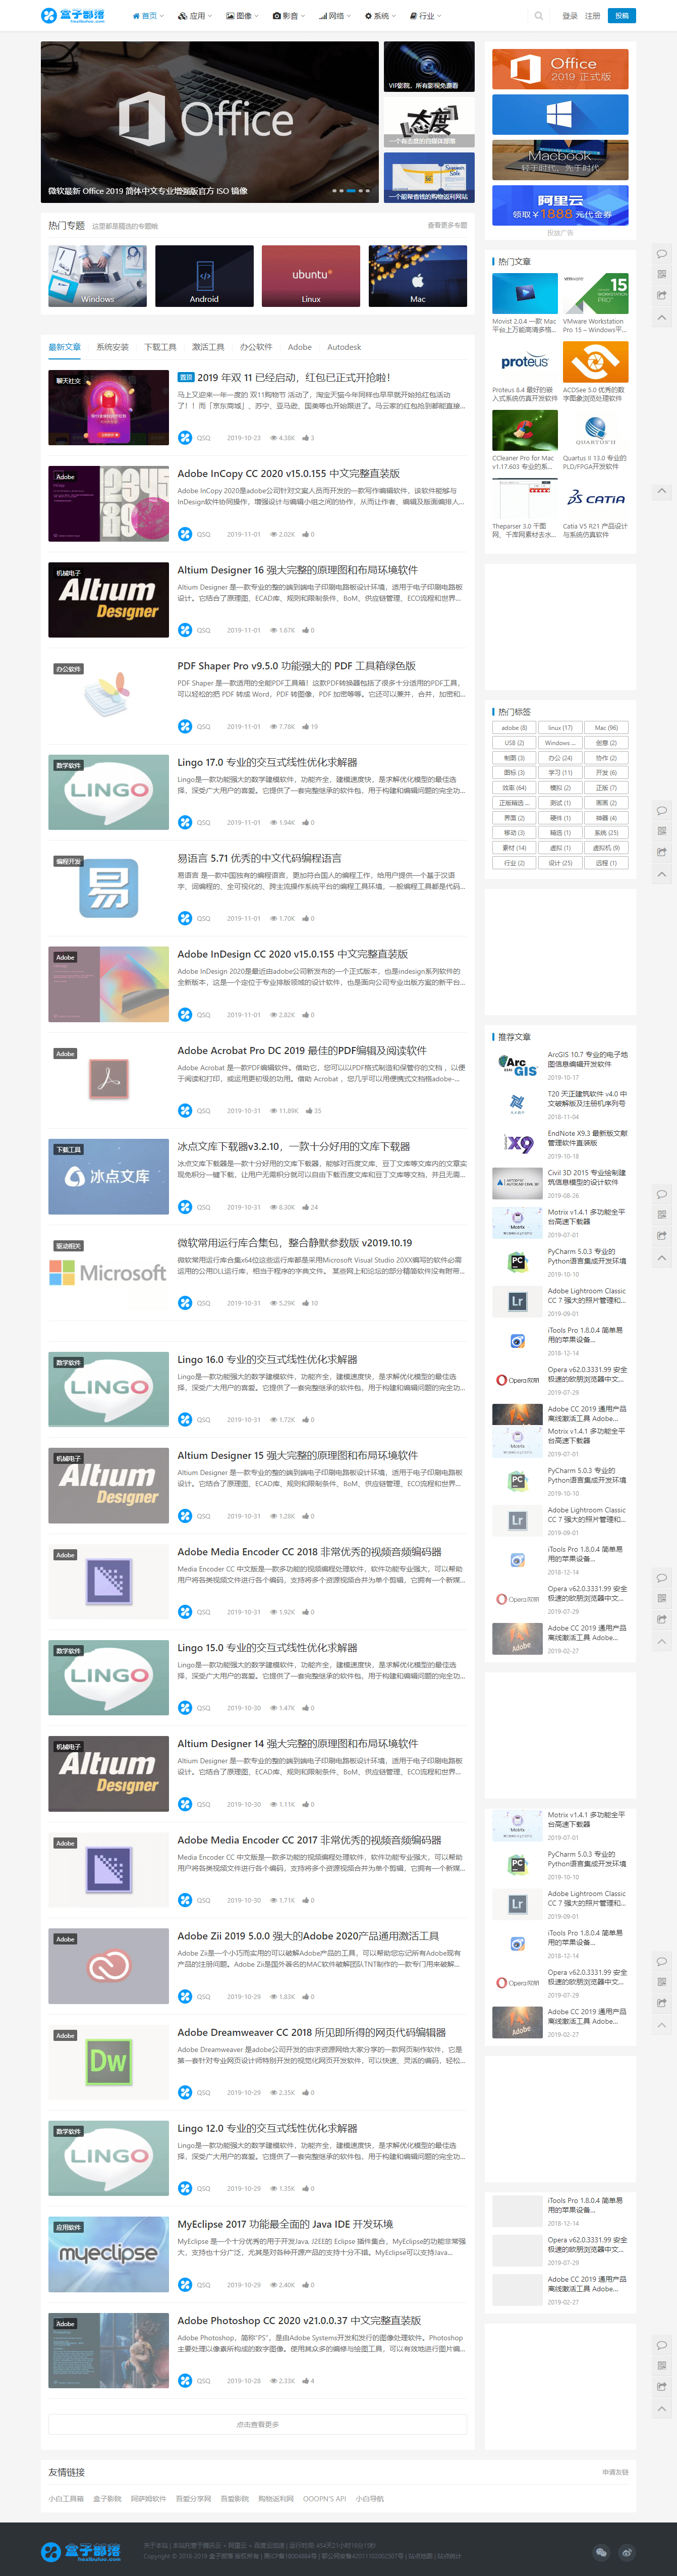Click the PDF Shaper Pro post icon
This screenshot has width=677, height=2576.
point(109,695)
